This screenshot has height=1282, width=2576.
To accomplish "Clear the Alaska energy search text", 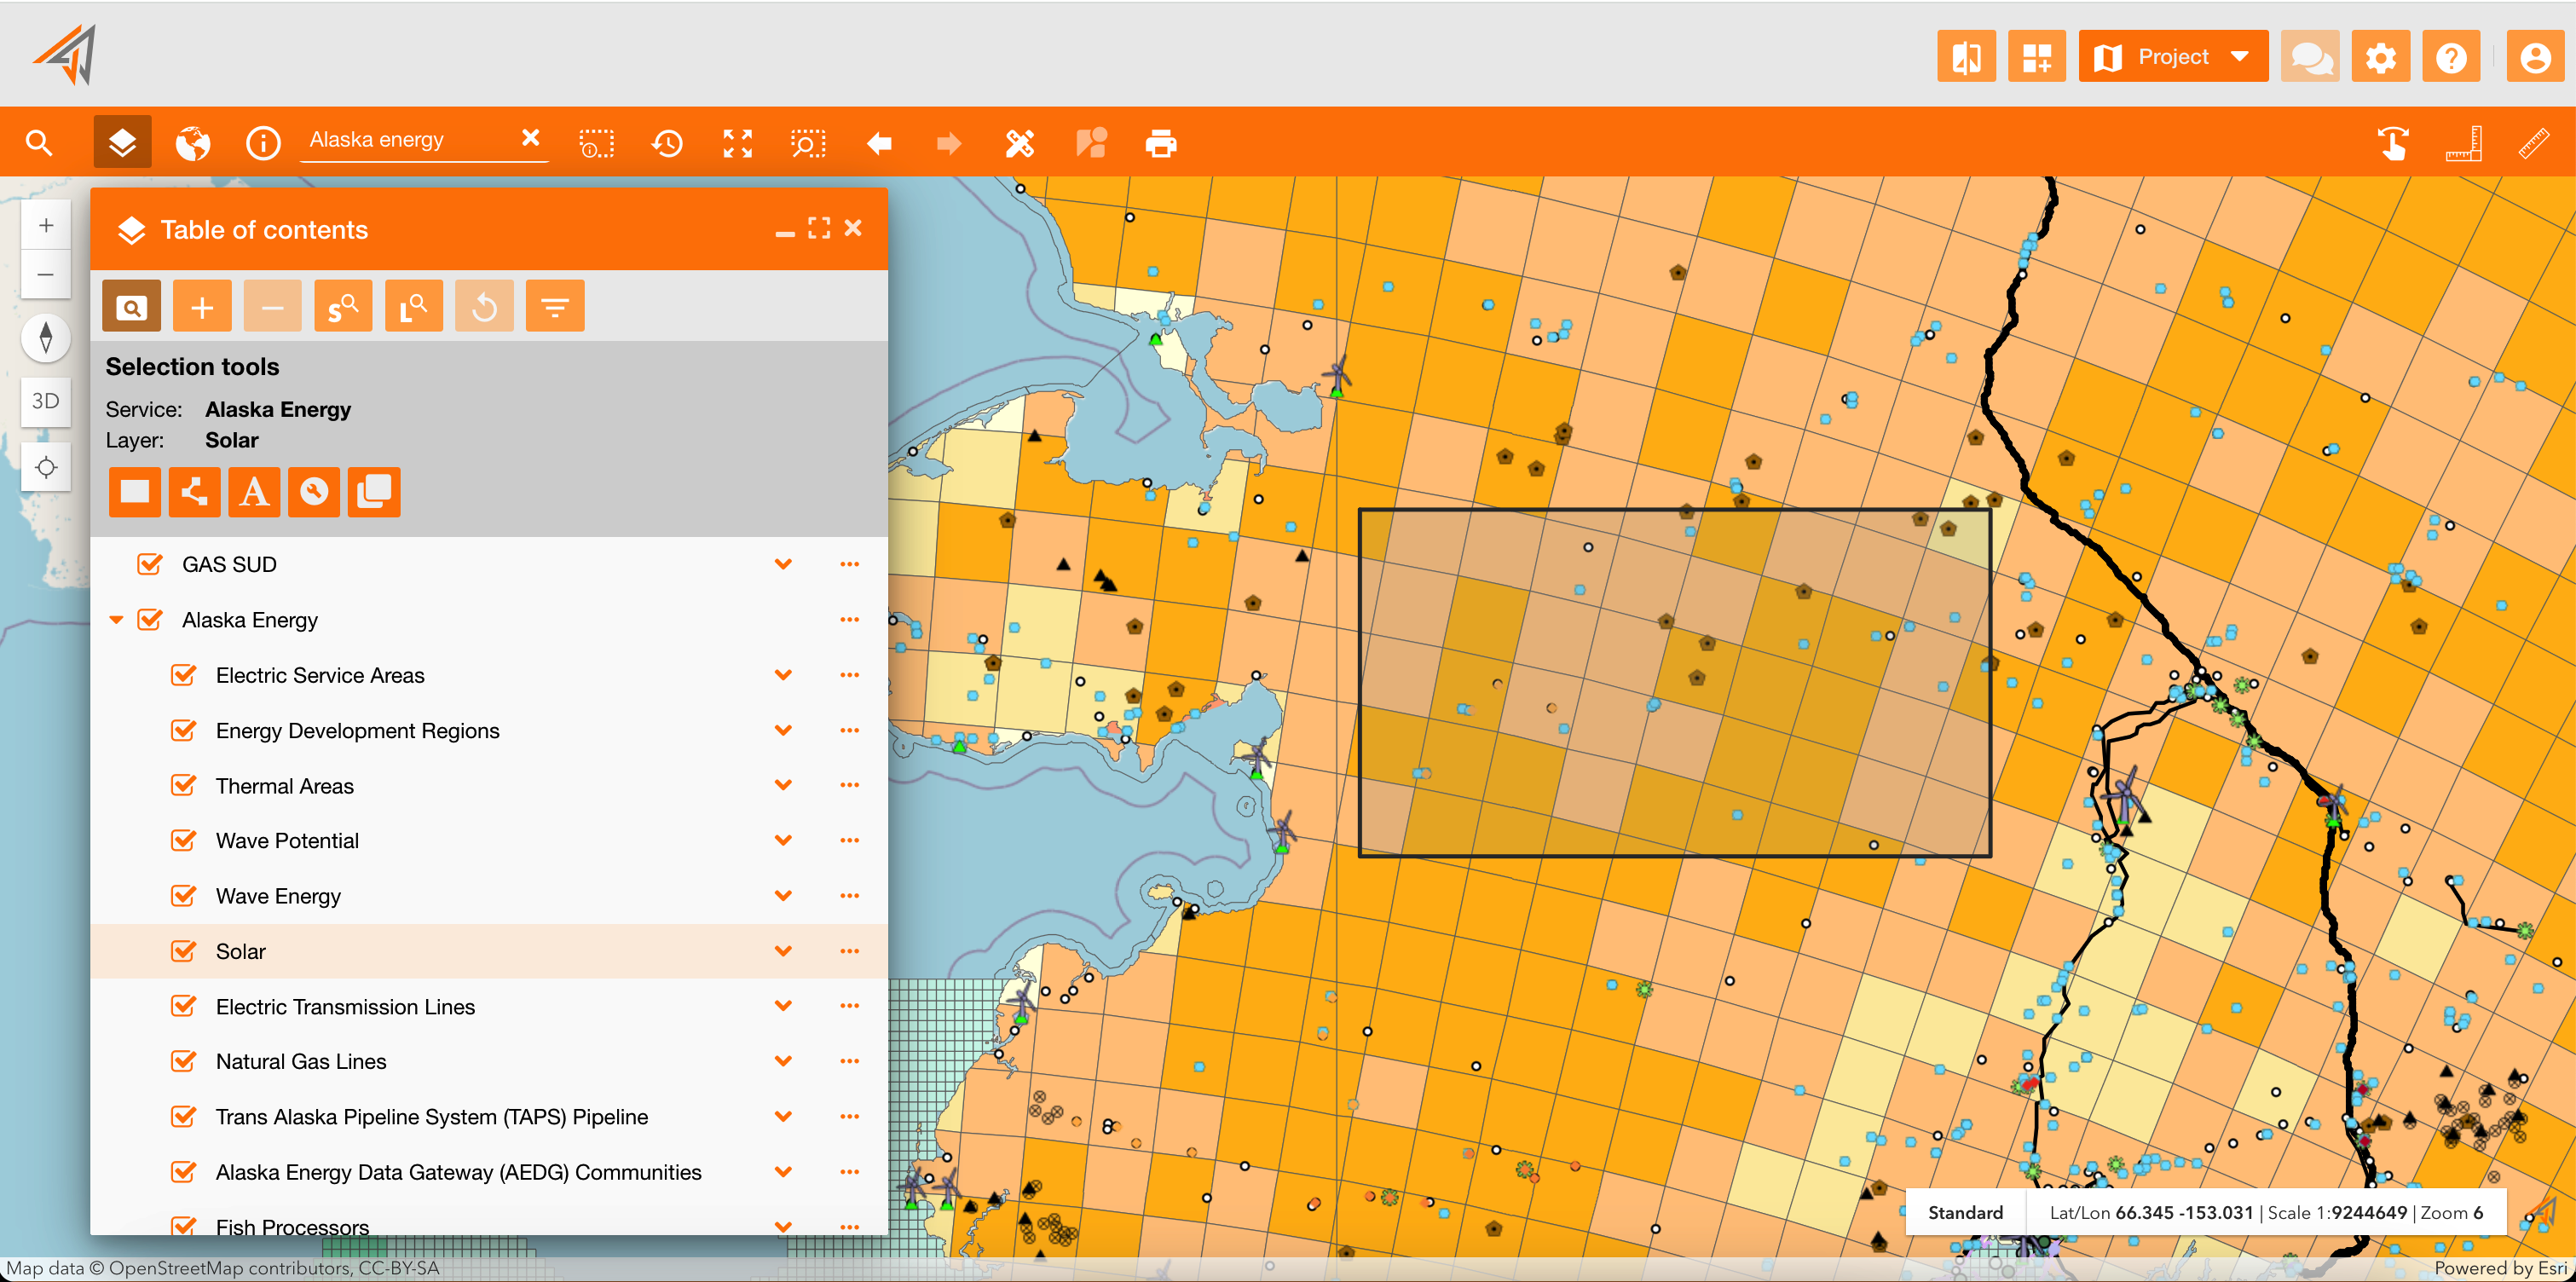I will [x=531, y=138].
